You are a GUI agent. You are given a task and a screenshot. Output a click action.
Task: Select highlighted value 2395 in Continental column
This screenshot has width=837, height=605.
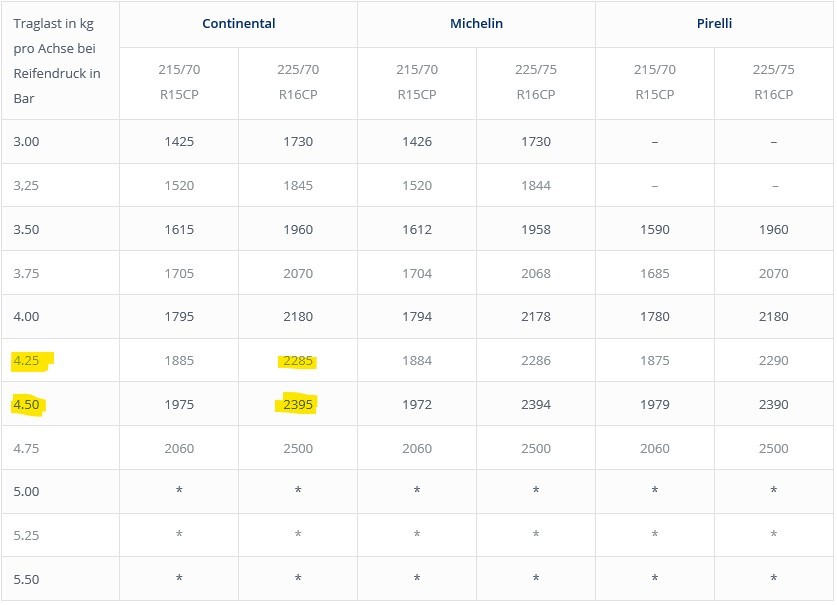tap(298, 404)
